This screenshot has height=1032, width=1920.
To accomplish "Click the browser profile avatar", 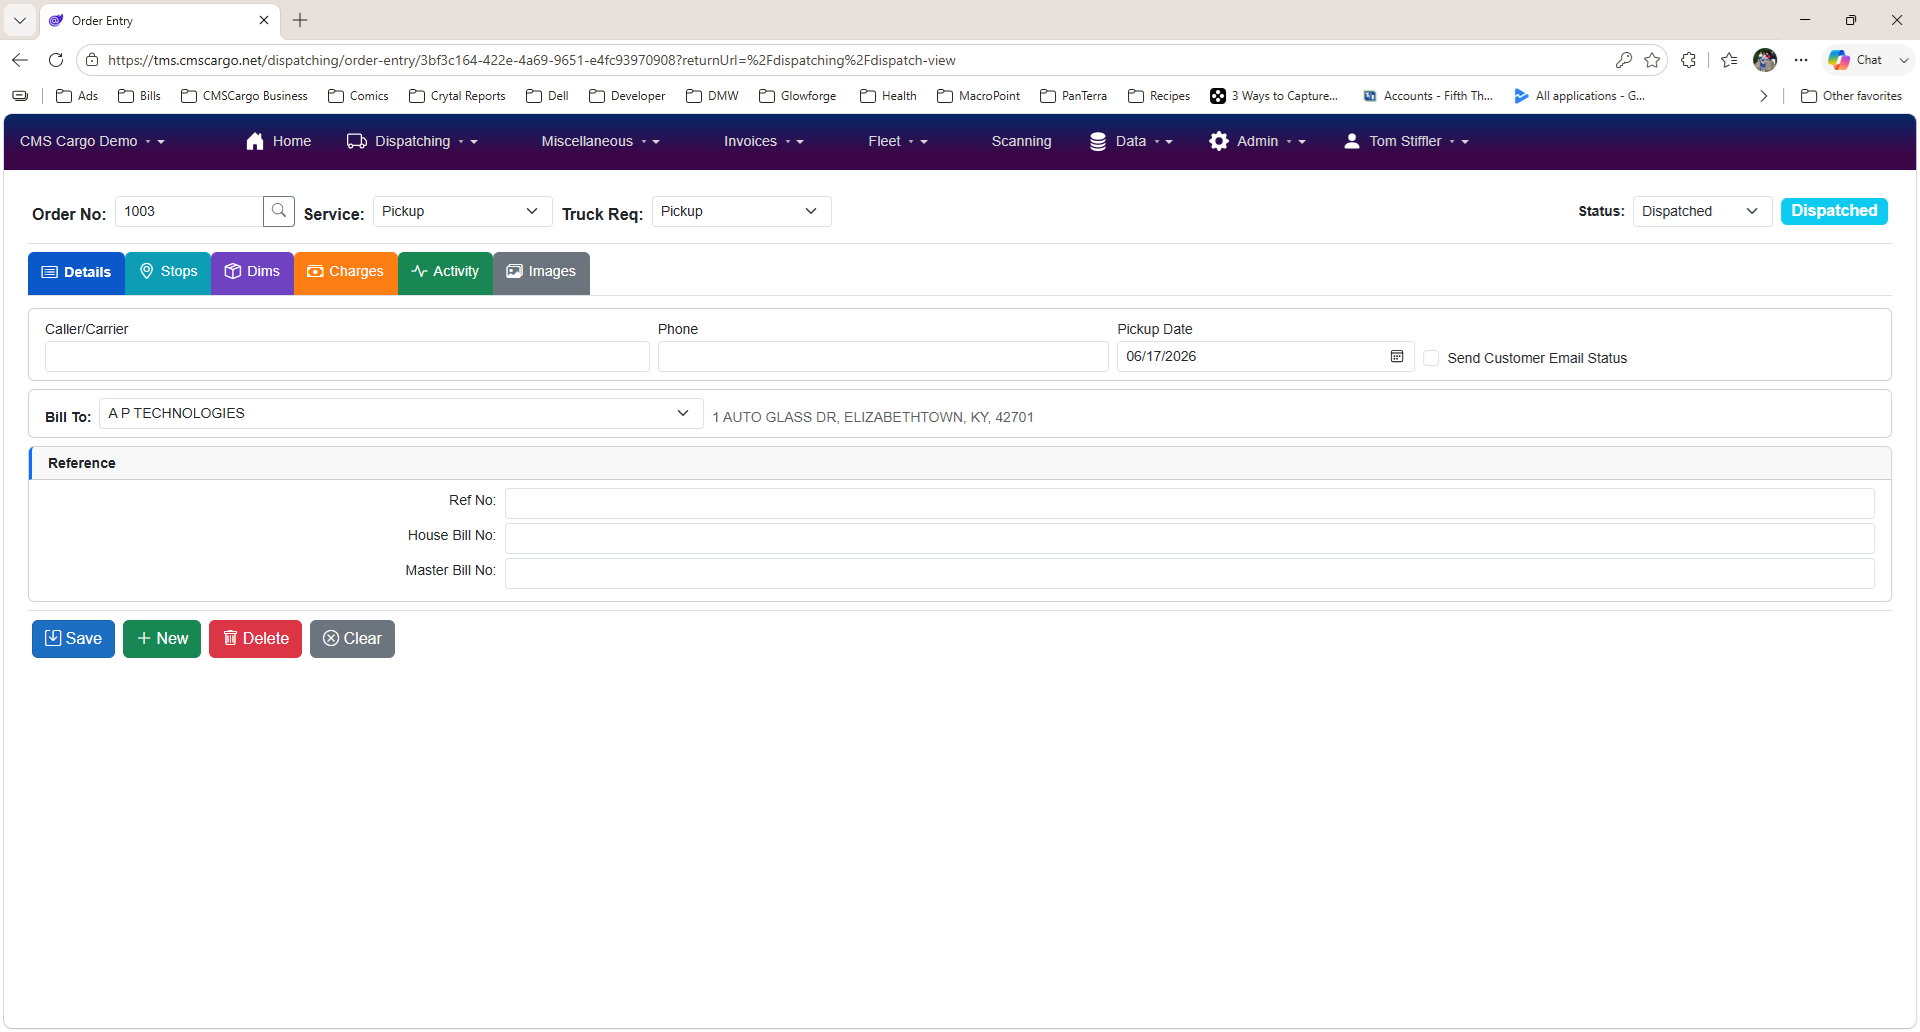I will tap(1765, 60).
